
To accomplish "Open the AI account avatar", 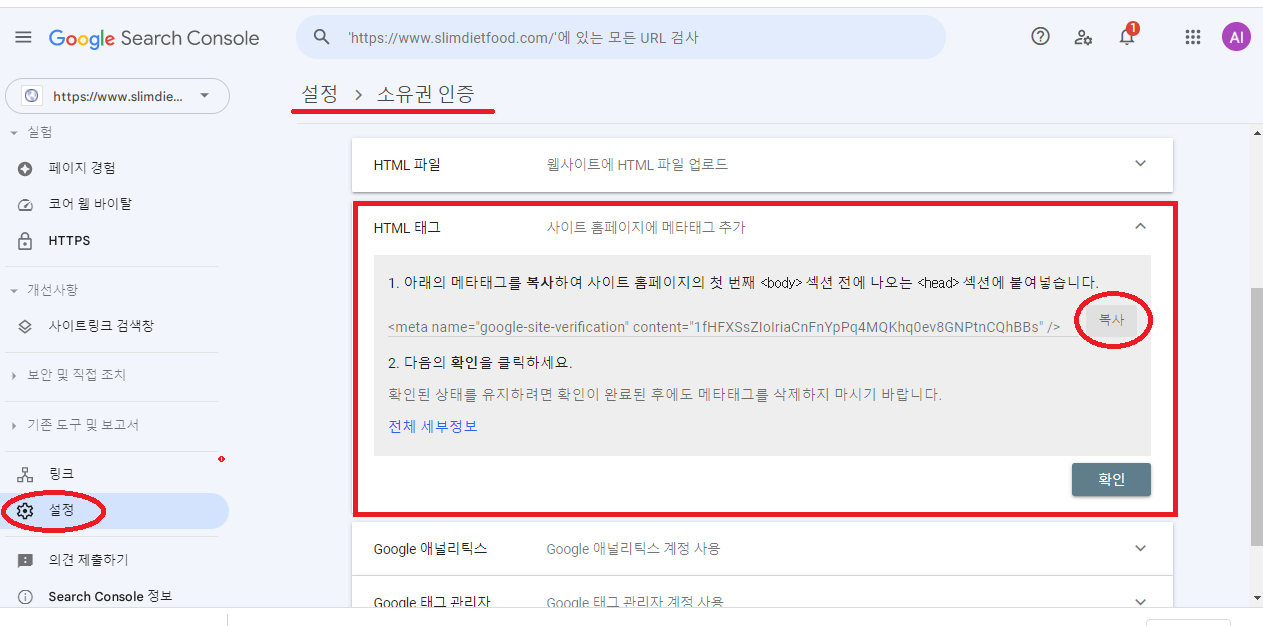I will coord(1236,38).
